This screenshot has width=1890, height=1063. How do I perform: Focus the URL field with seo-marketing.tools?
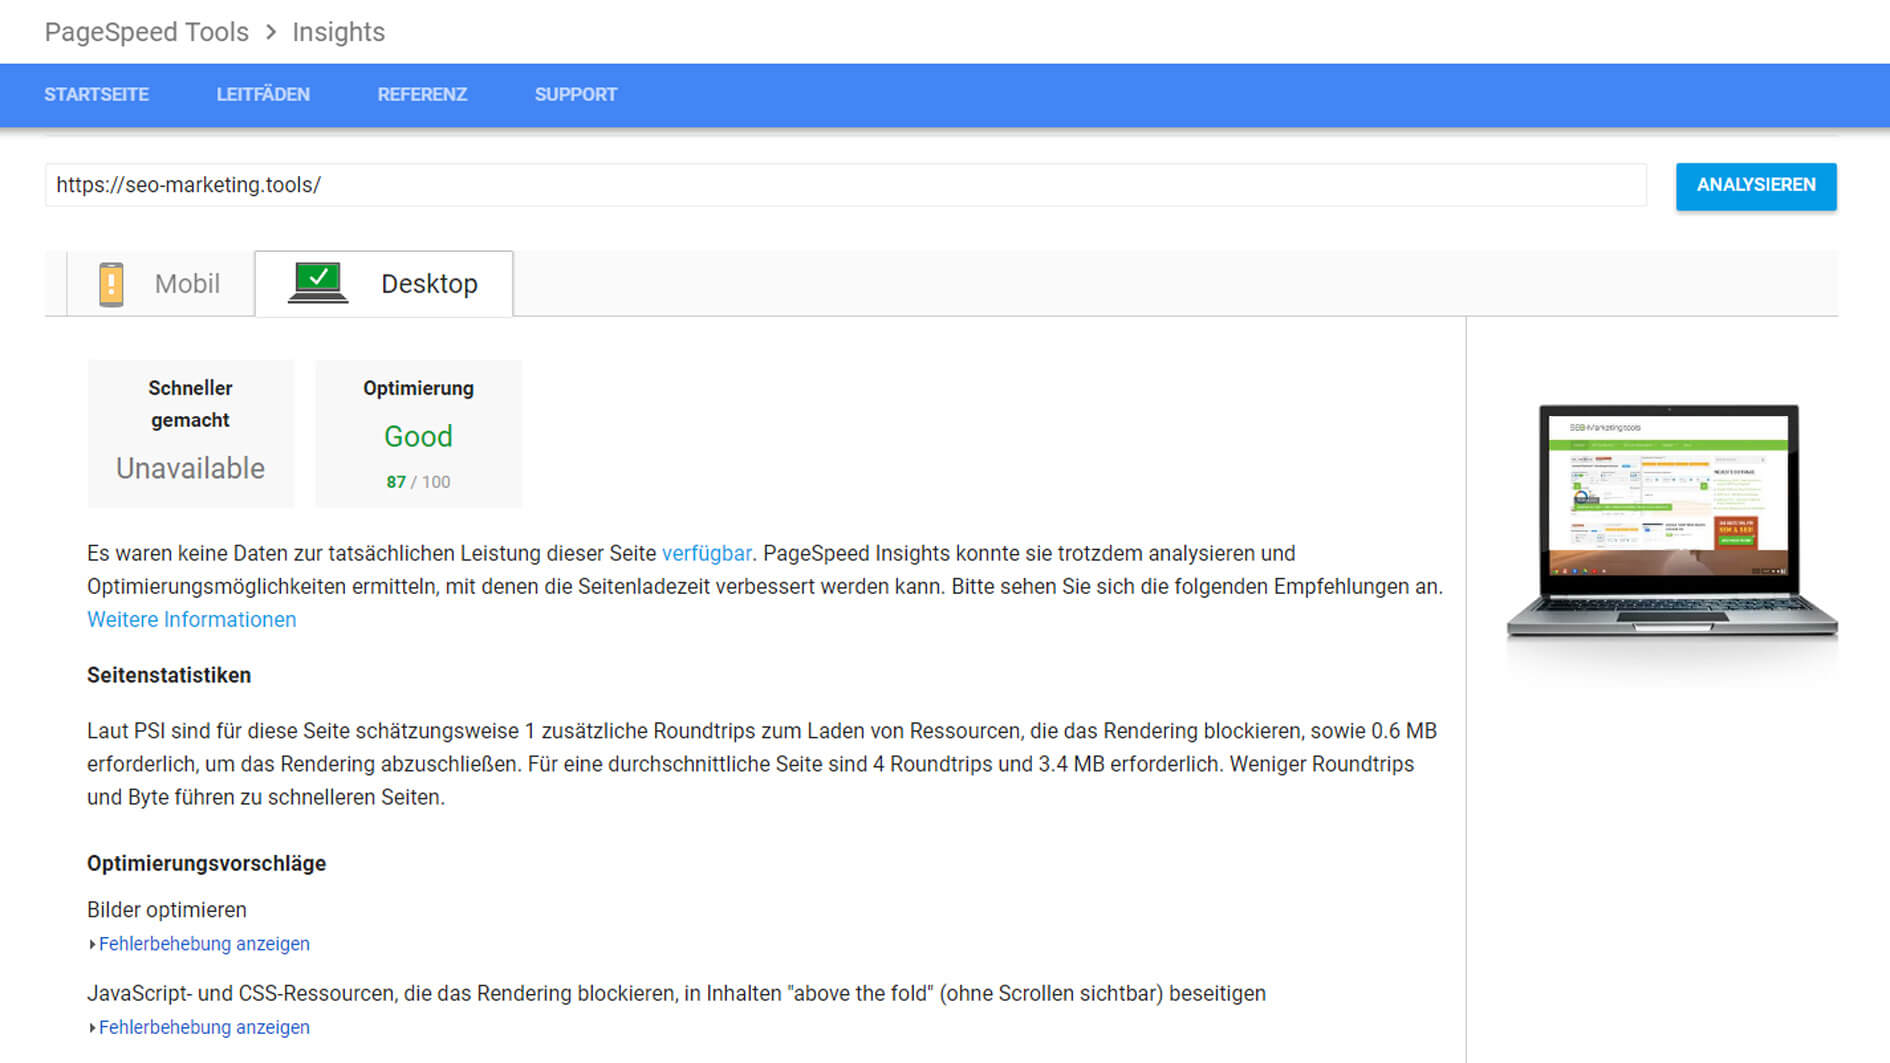click(845, 185)
